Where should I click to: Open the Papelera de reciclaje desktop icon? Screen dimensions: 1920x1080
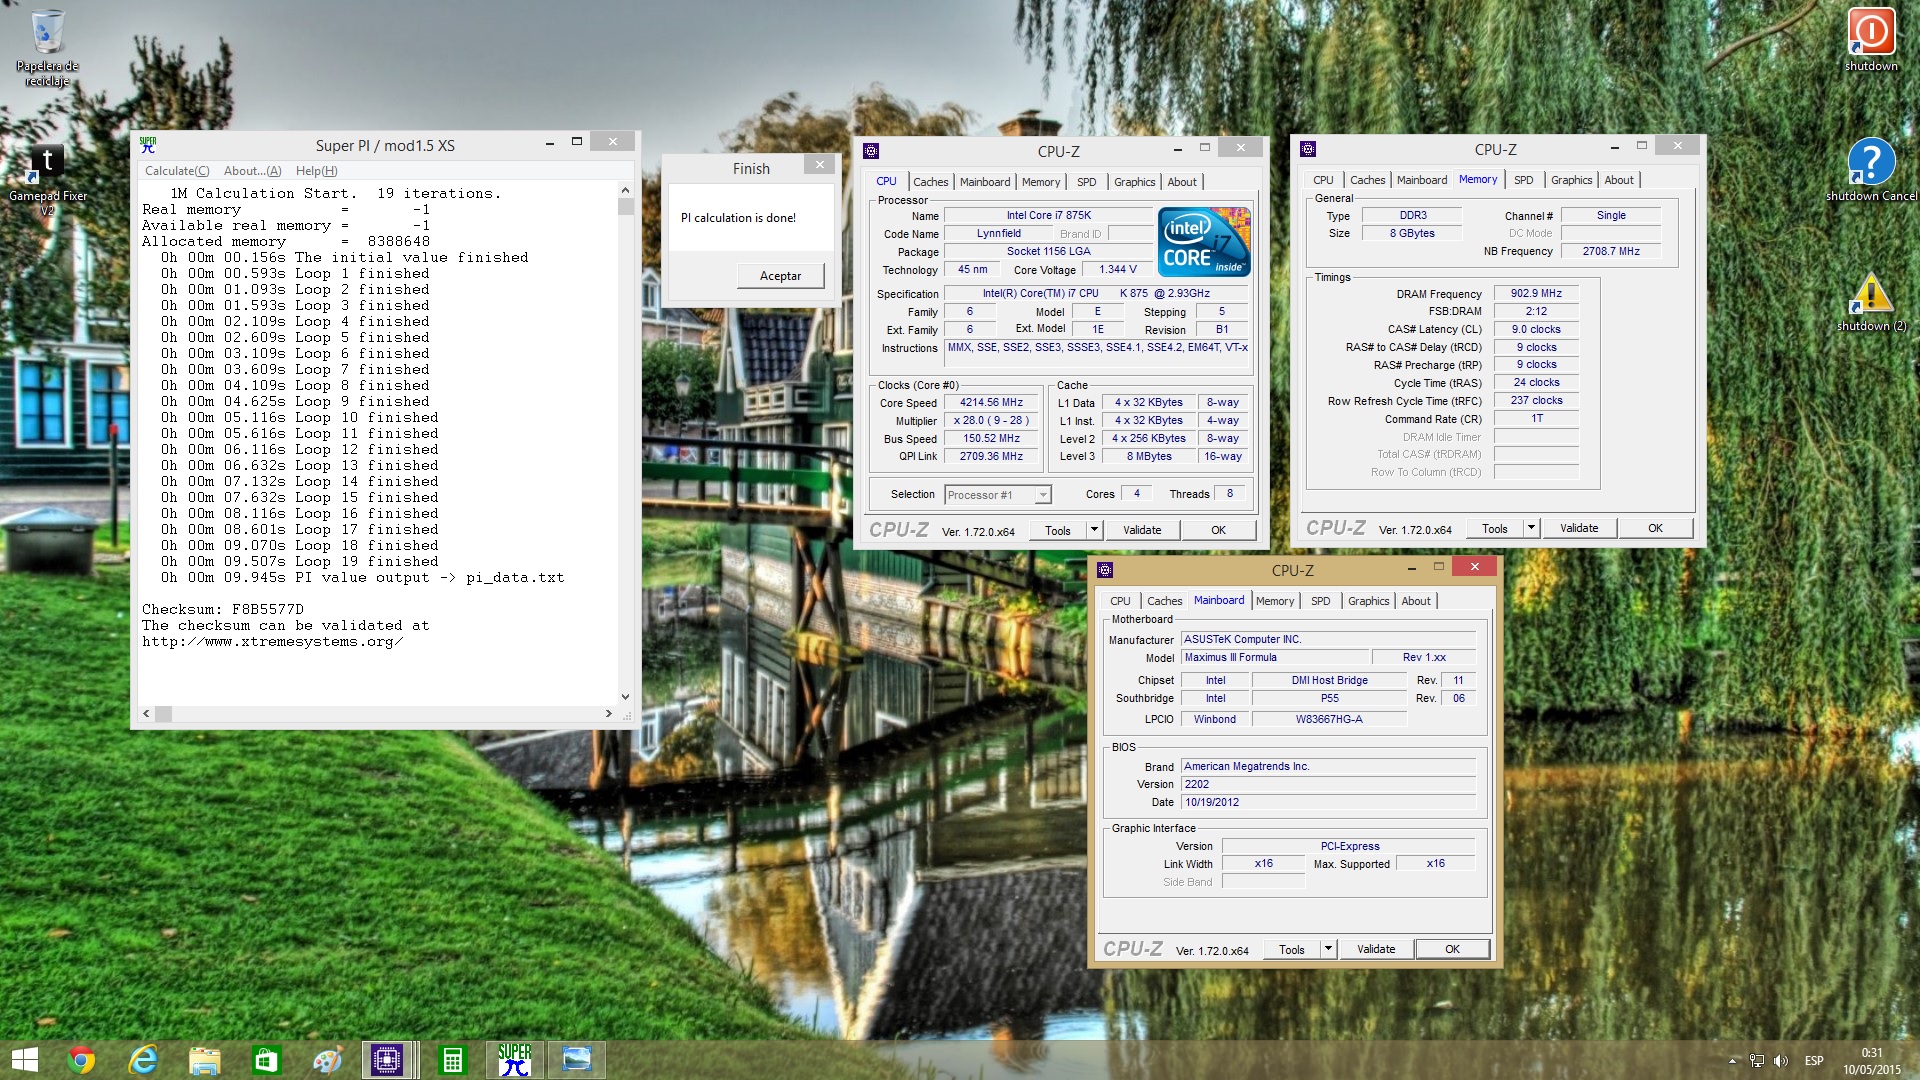[x=47, y=47]
